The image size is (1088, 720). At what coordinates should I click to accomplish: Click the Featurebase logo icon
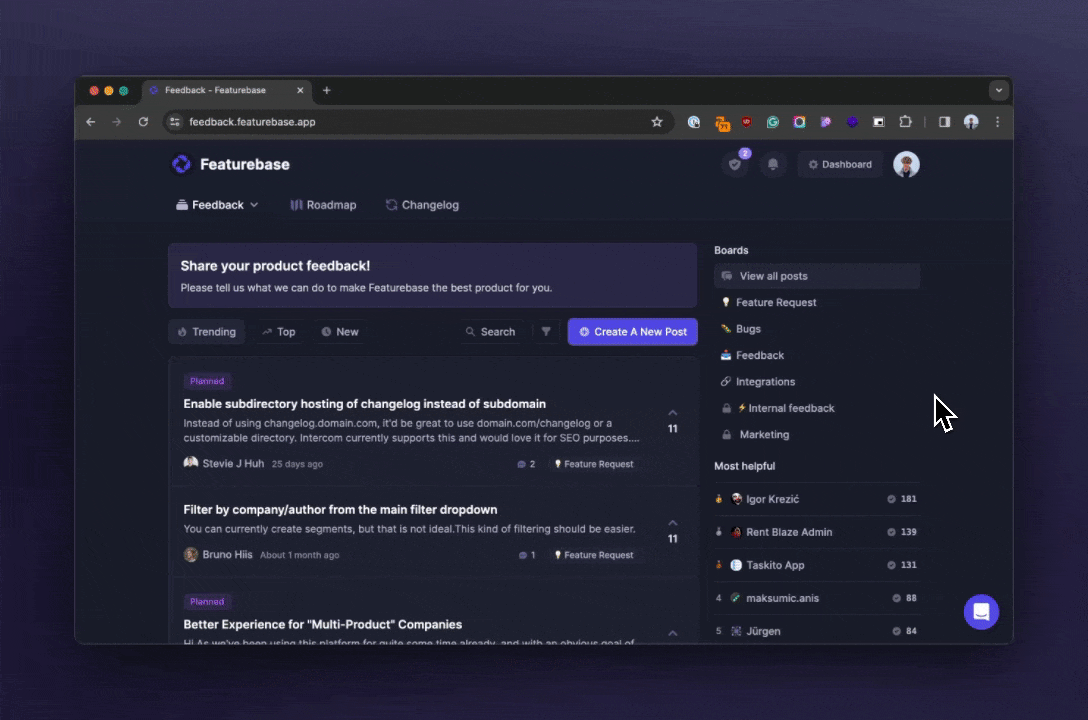(182, 164)
